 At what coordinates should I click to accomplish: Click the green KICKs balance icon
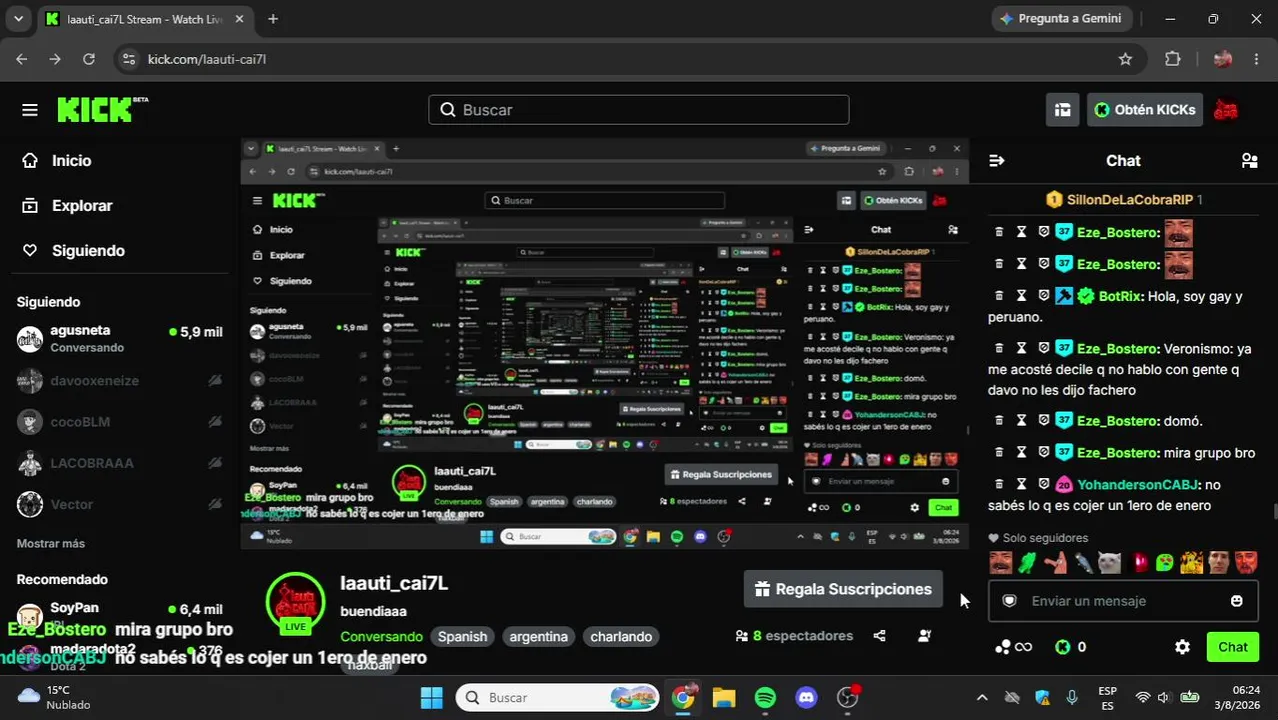click(1062, 647)
